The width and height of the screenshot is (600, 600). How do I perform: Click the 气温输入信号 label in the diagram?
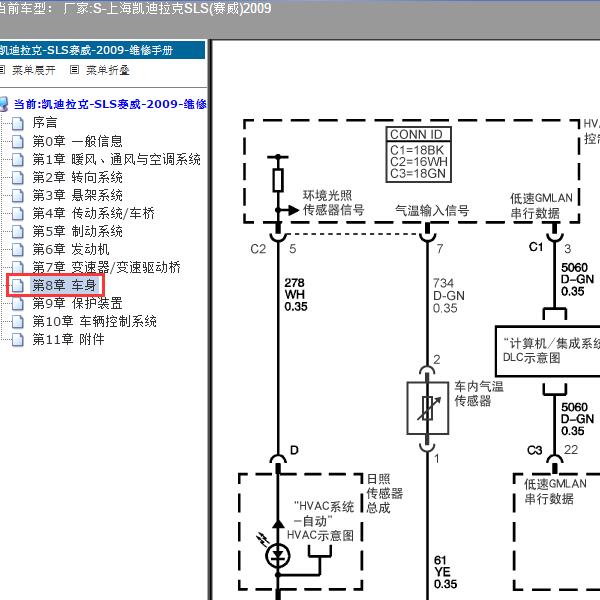coord(432,210)
